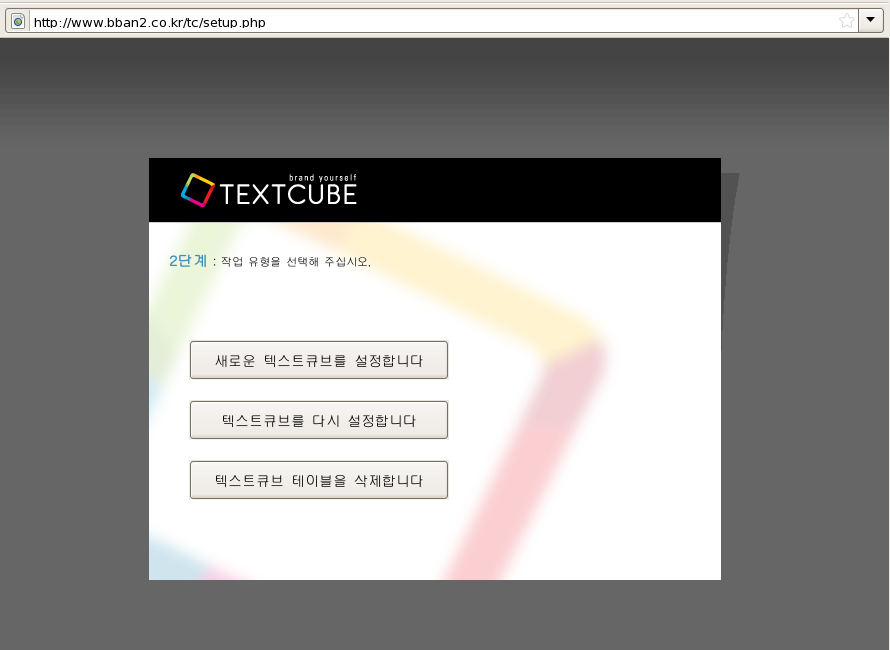Click the Textcube logo in the header
This screenshot has width=890, height=650.
(x=268, y=190)
